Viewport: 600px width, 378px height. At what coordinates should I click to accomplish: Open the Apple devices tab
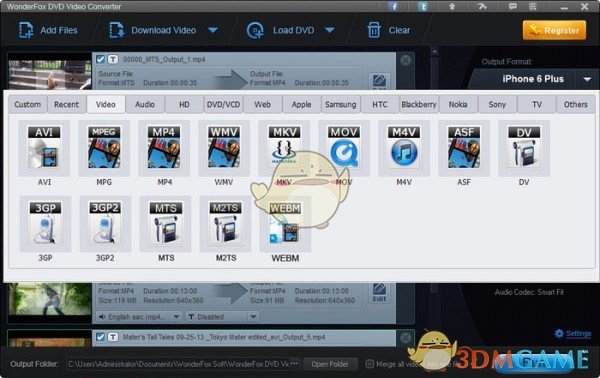[x=302, y=104]
